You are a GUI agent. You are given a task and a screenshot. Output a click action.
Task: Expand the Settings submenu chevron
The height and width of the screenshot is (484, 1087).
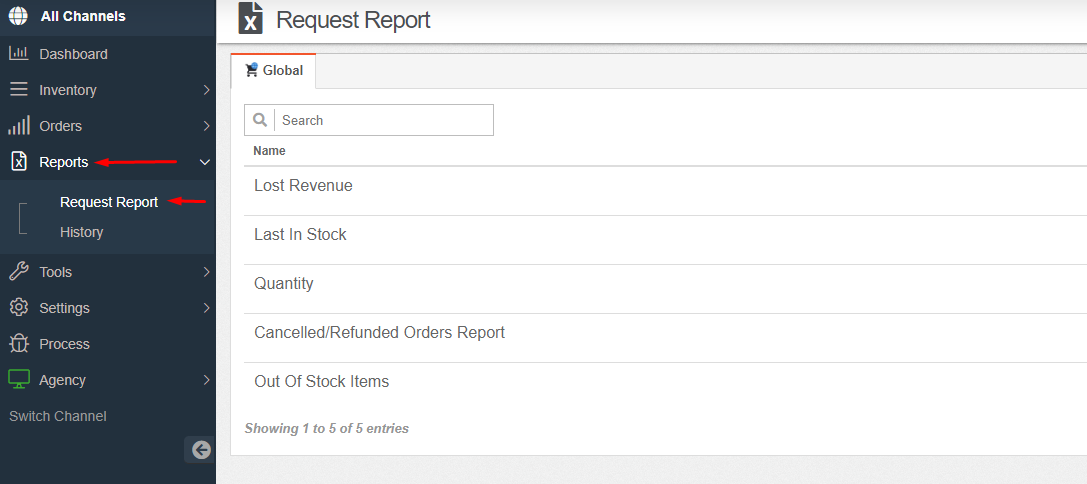click(x=206, y=308)
